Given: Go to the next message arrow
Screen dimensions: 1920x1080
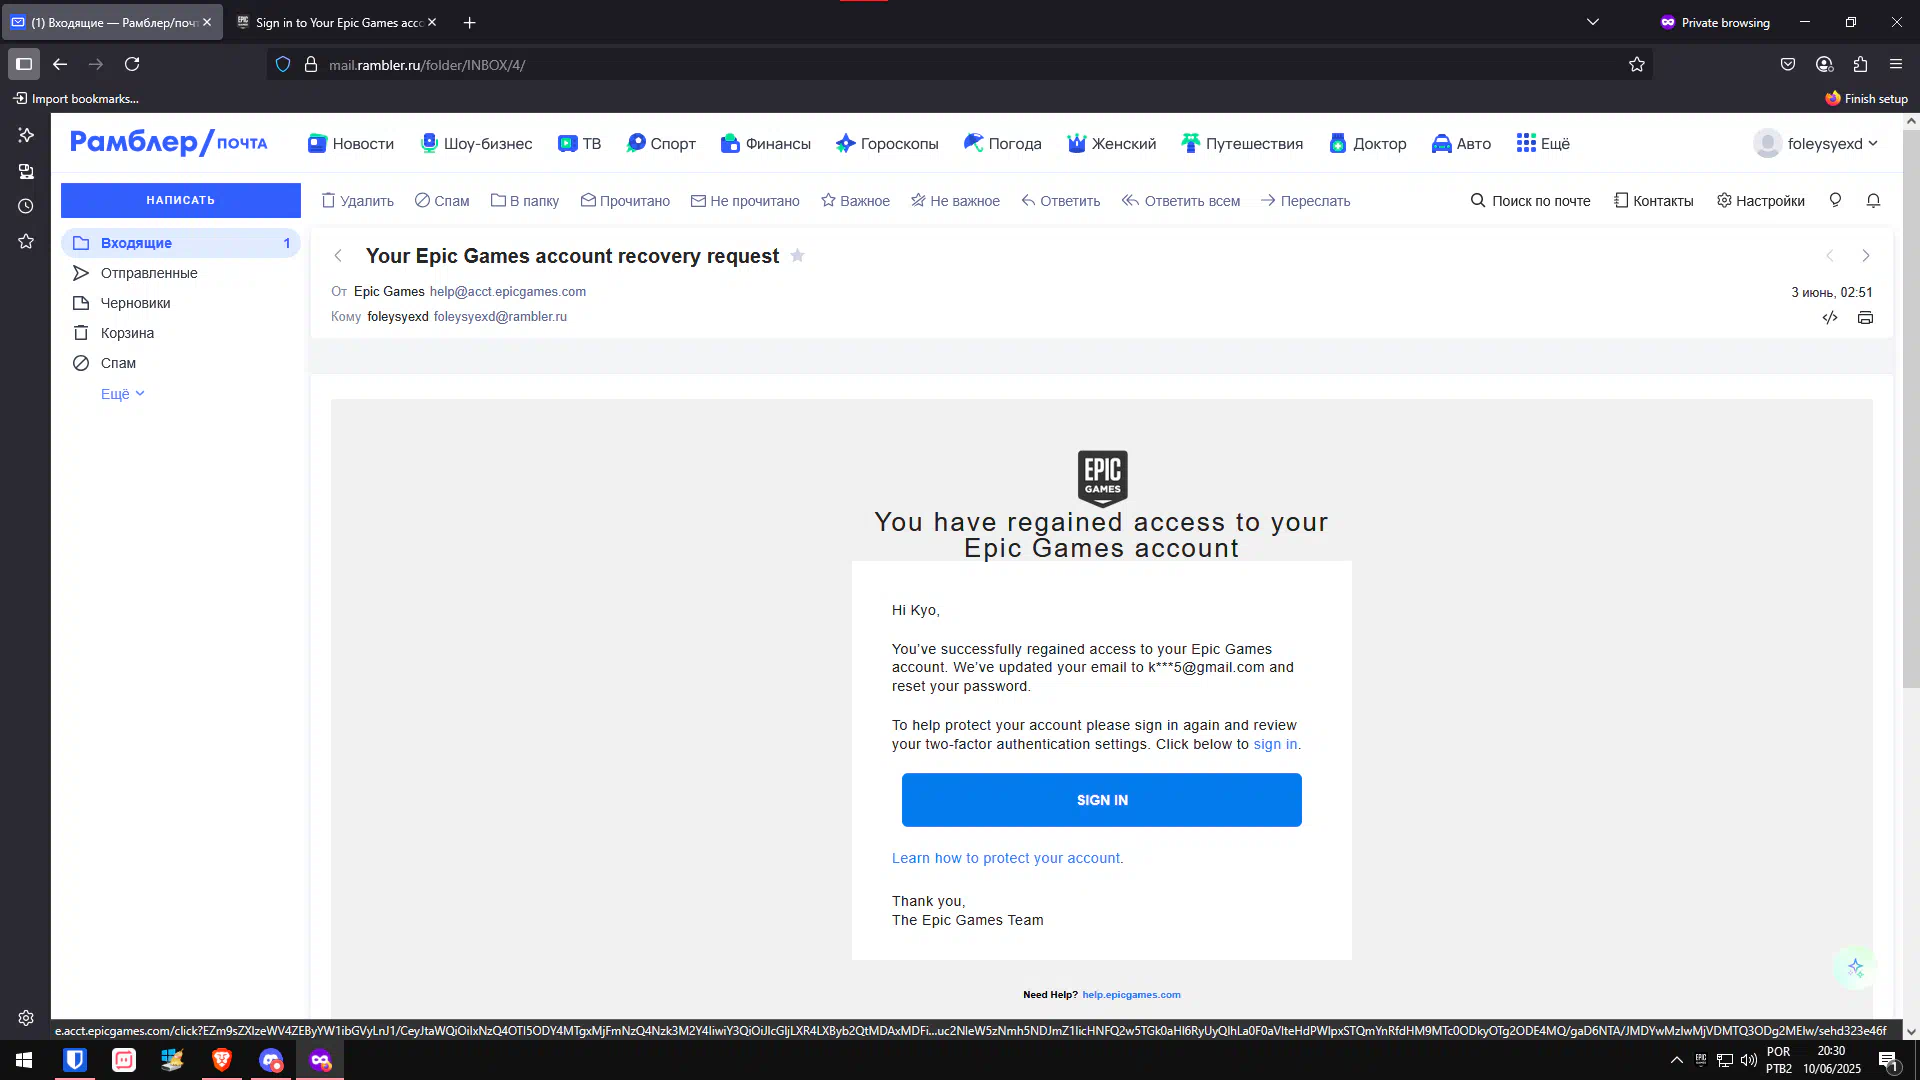Looking at the screenshot, I should click(1865, 256).
